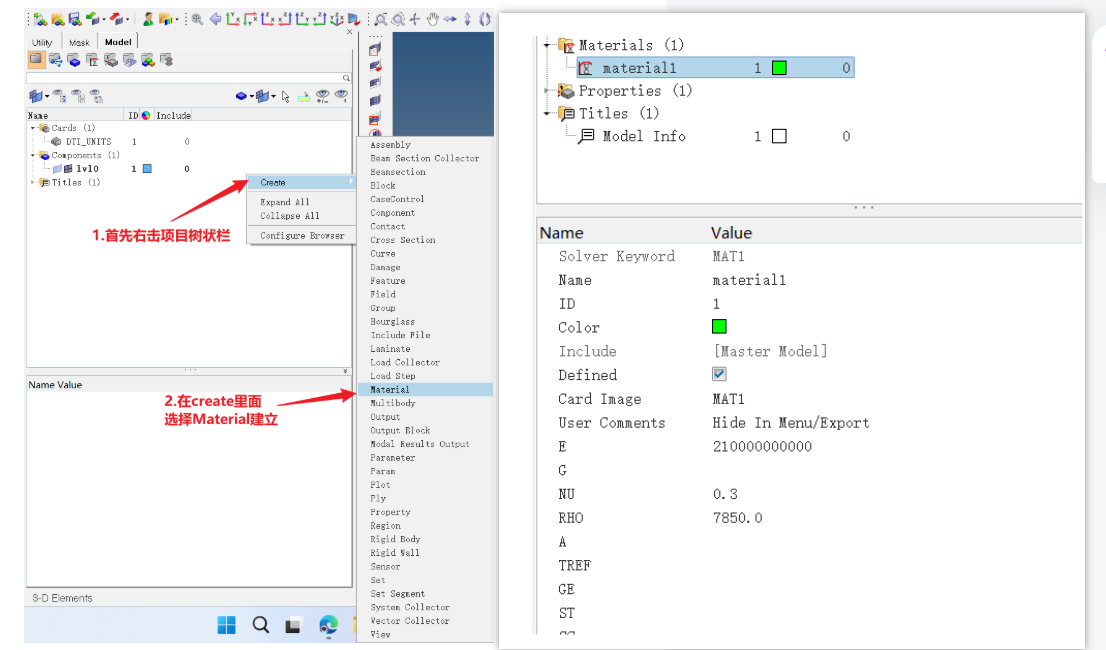This screenshot has height=650, width=1106.
Task: Open the colored folder icon dropdown
Action: 177,20
